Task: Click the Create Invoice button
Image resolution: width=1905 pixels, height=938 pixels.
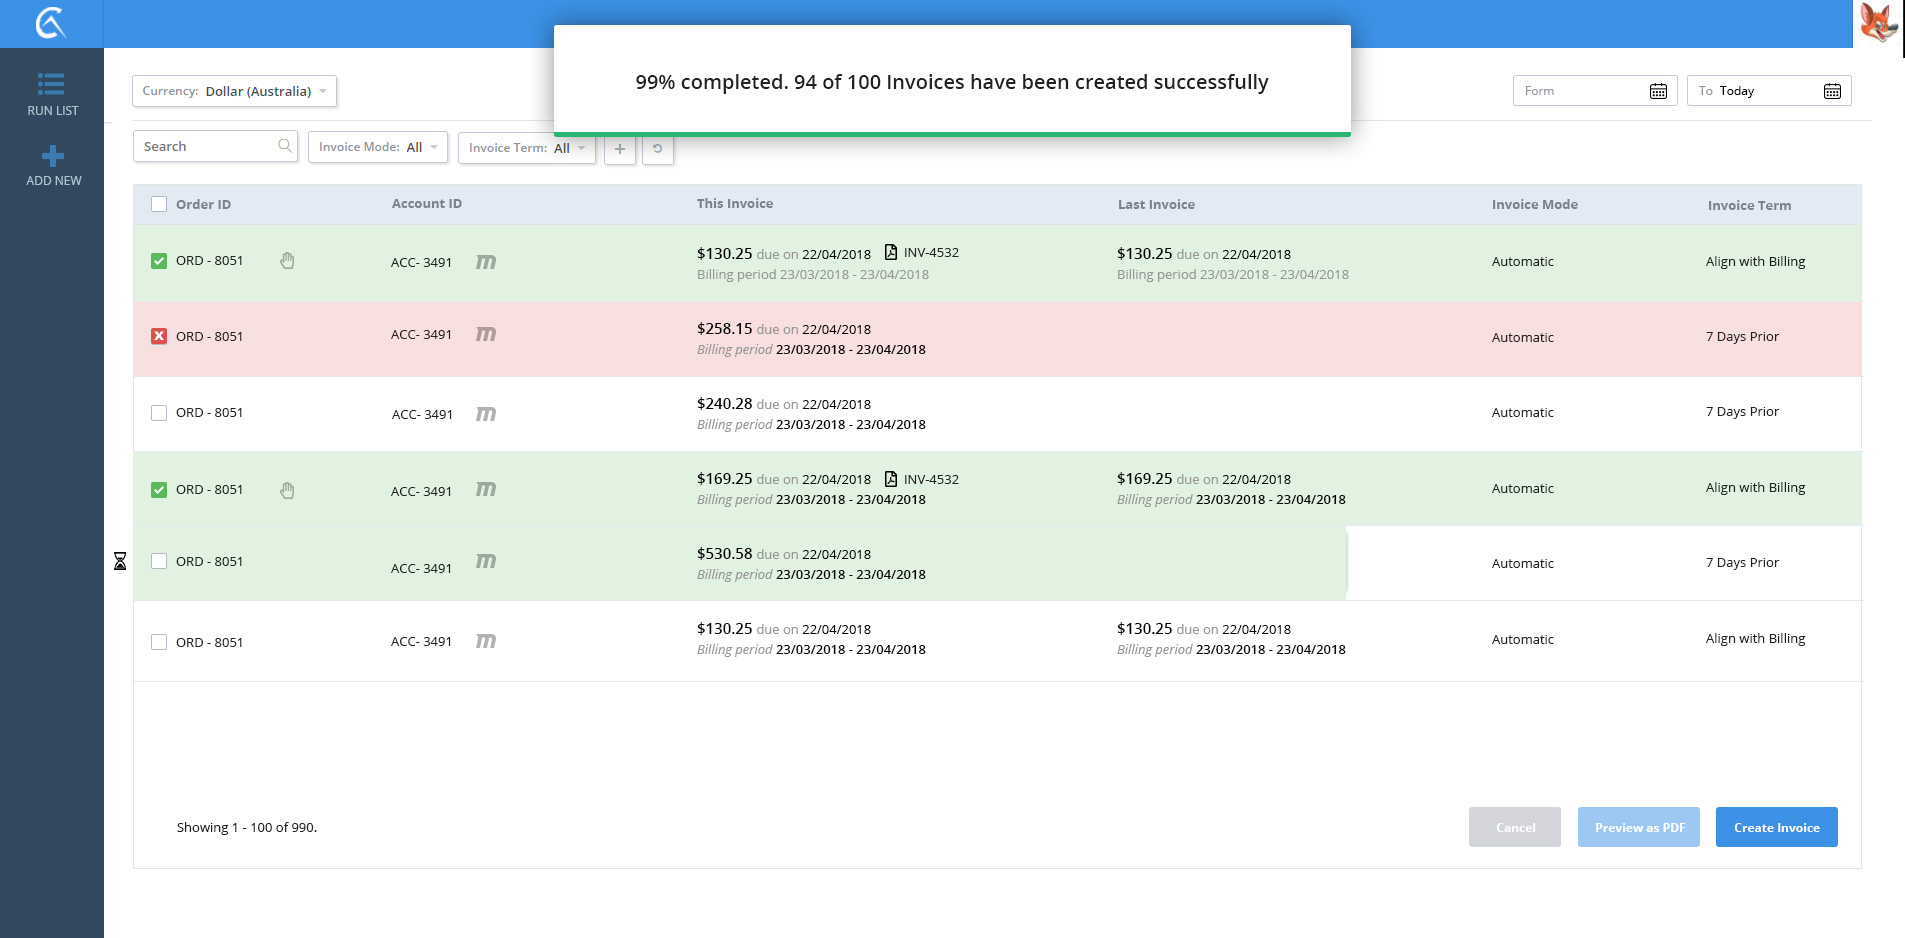Action: pyautogui.click(x=1776, y=827)
